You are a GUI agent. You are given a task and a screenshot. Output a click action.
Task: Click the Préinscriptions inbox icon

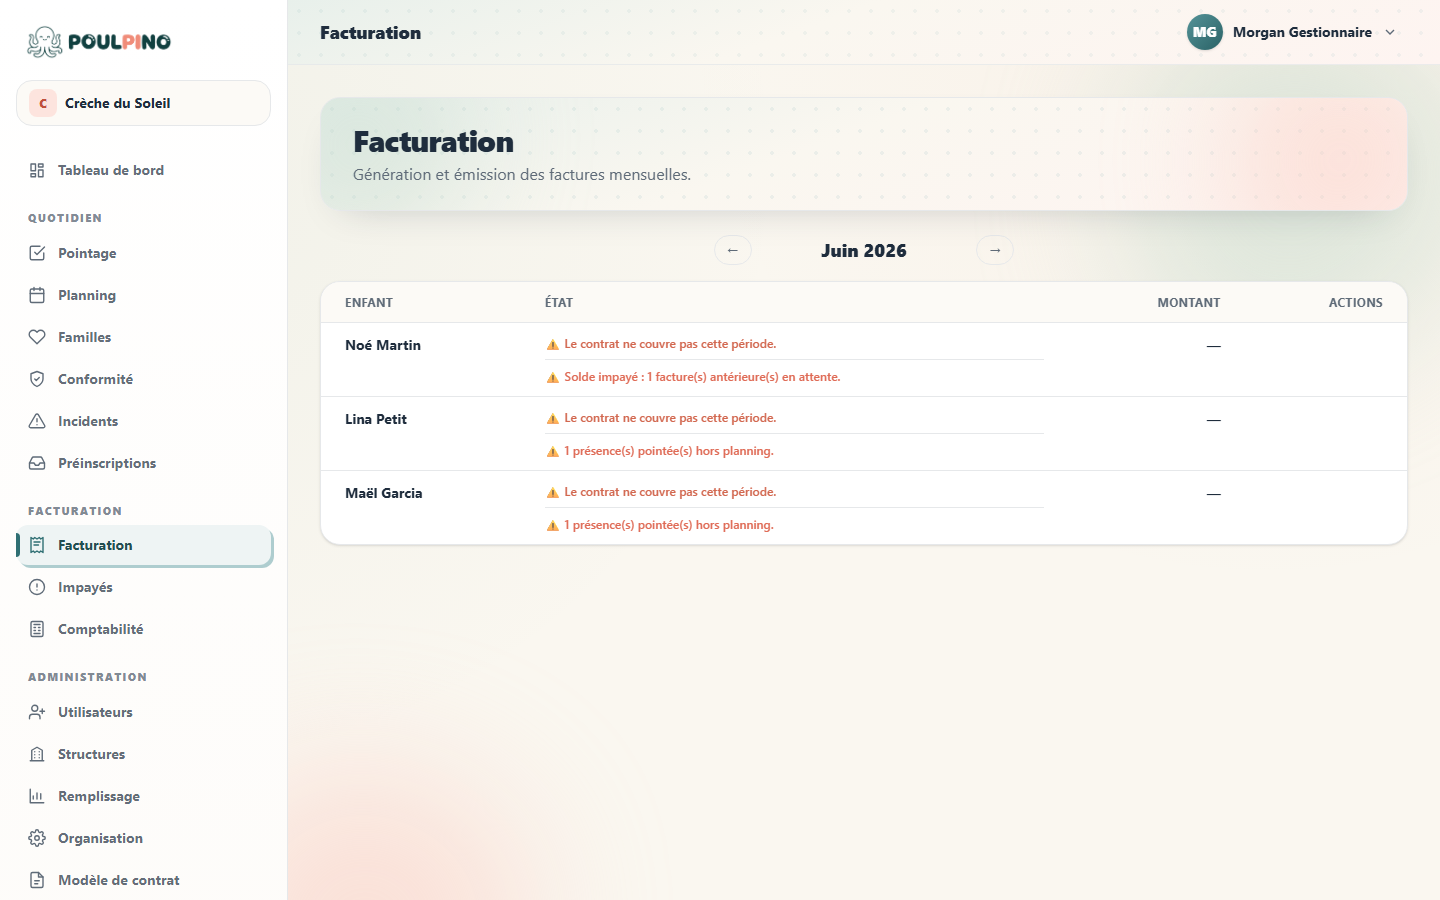coord(37,463)
